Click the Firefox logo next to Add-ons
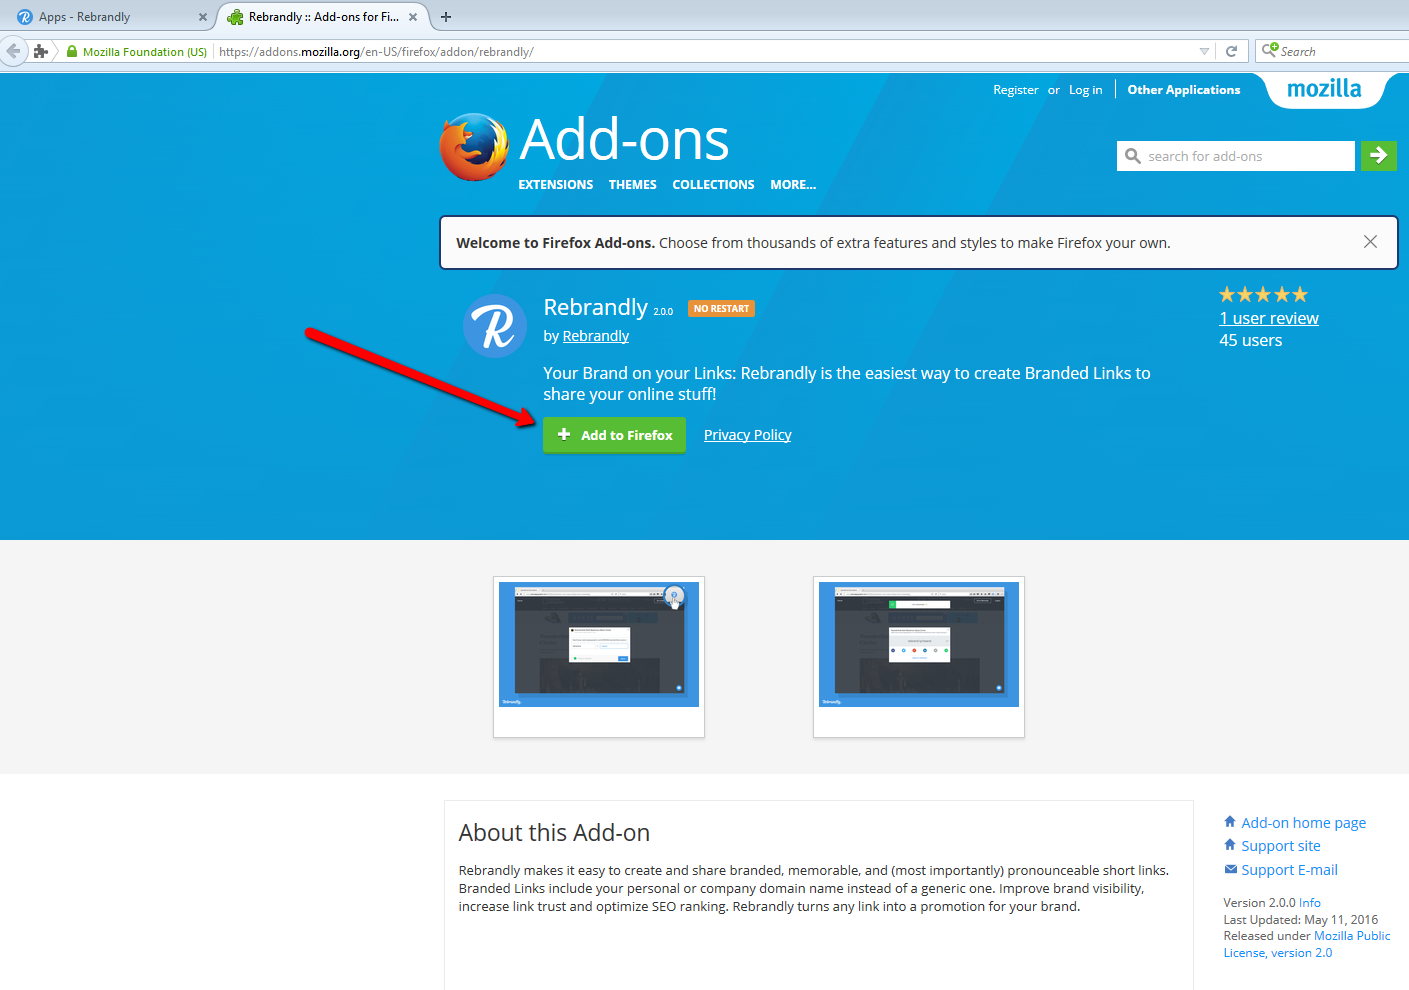1409x990 pixels. point(475,147)
